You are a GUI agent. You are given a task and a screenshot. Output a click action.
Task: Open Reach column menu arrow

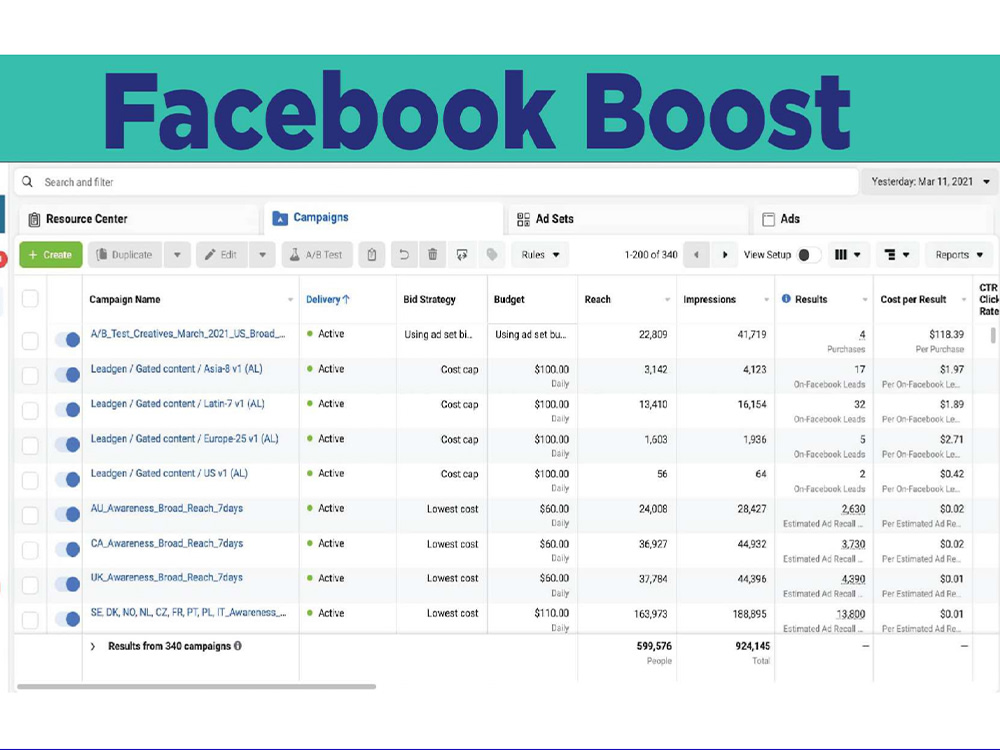click(x=668, y=300)
